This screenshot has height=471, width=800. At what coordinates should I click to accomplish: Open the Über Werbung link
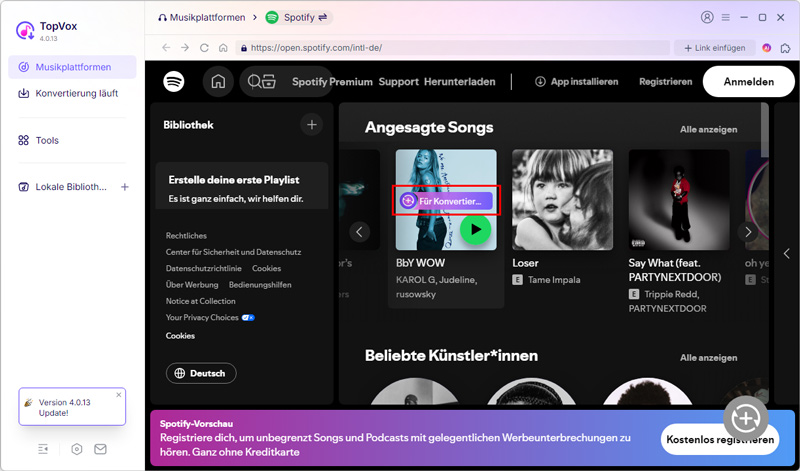[x=192, y=285]
